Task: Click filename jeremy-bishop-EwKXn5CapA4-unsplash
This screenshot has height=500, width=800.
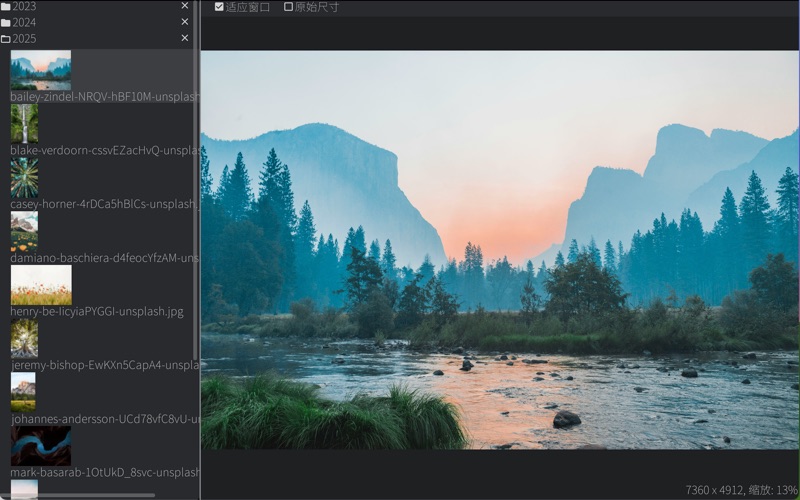Action: coord(105,365)
